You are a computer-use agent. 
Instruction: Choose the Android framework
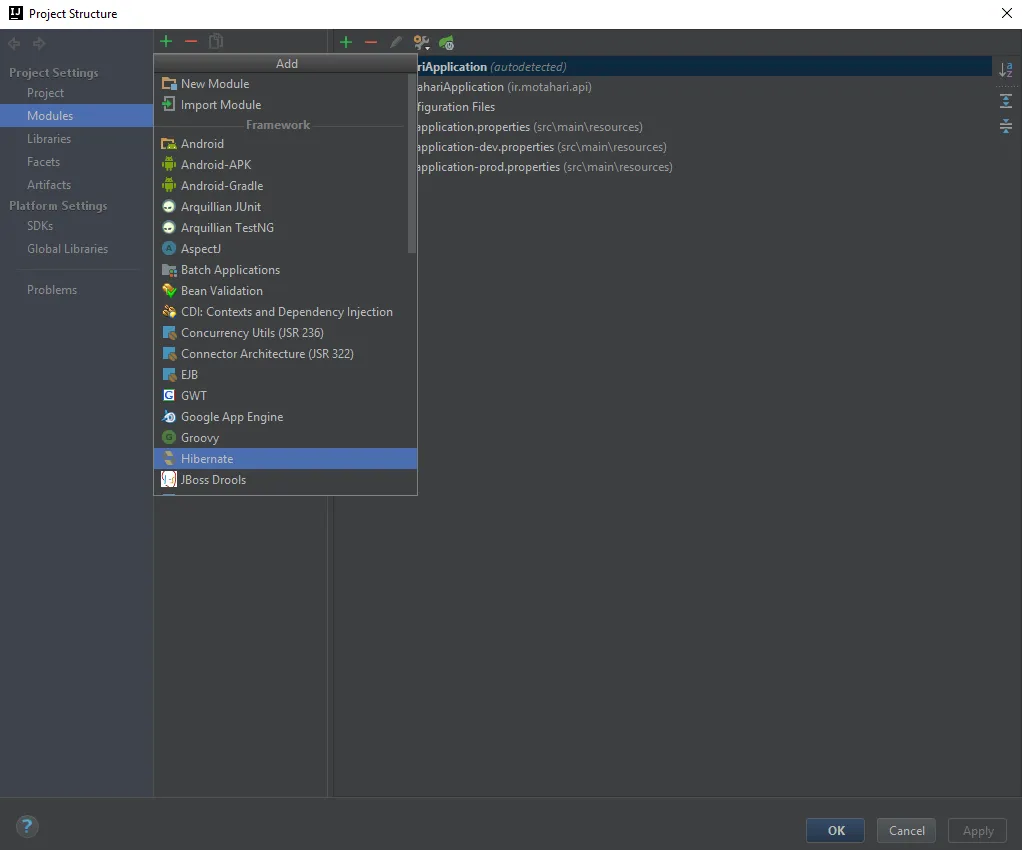(x=285, y=143)
